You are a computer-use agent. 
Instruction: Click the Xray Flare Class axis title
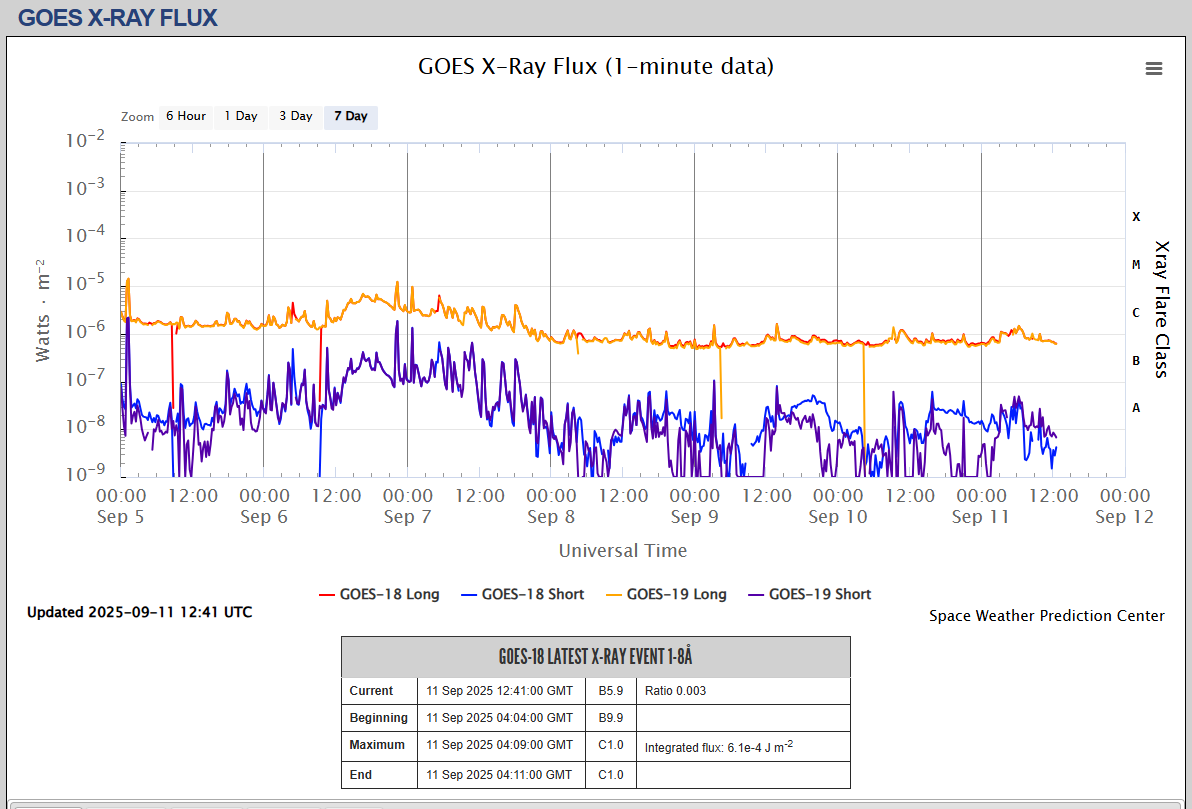pos(1161,309)
